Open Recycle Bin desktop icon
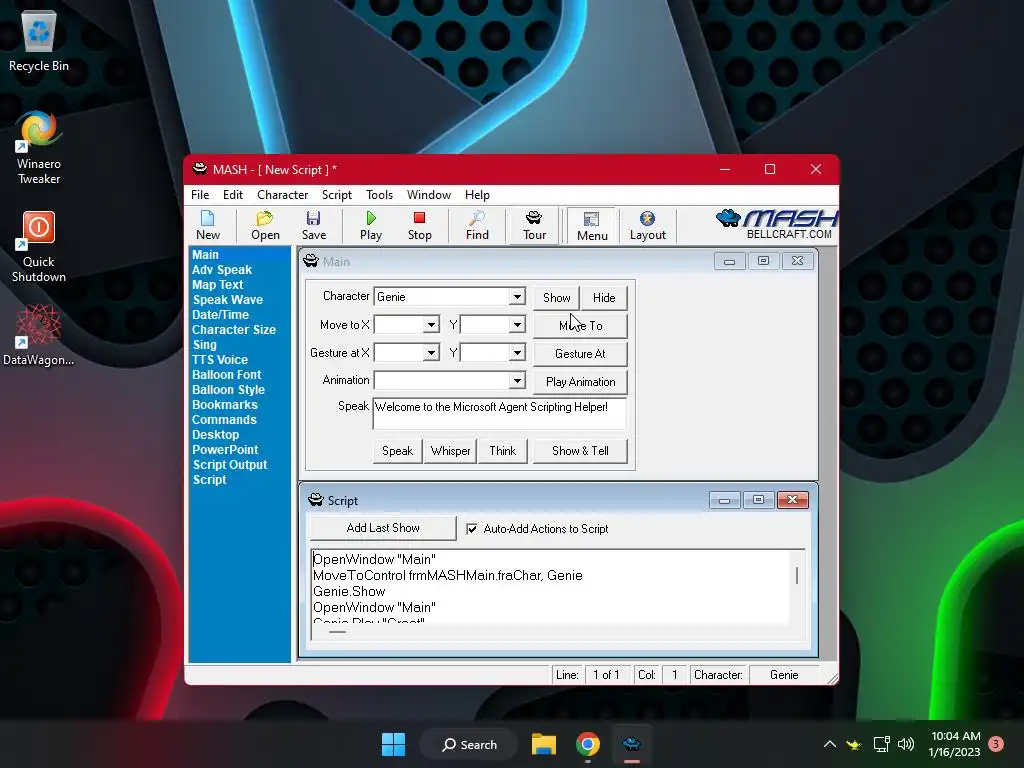Viewport: 1024px width, 768px height. point(39,42)
